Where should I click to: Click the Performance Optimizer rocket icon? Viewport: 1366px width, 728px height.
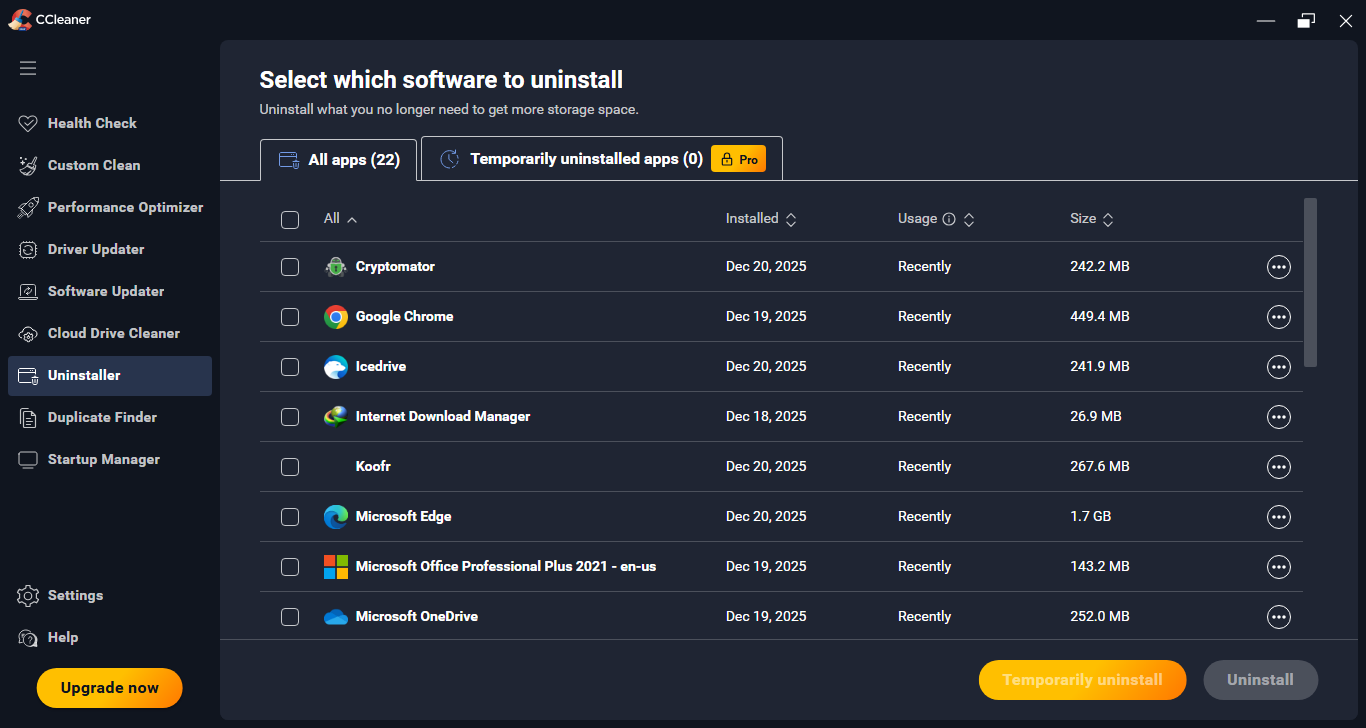tap(28, 208)
